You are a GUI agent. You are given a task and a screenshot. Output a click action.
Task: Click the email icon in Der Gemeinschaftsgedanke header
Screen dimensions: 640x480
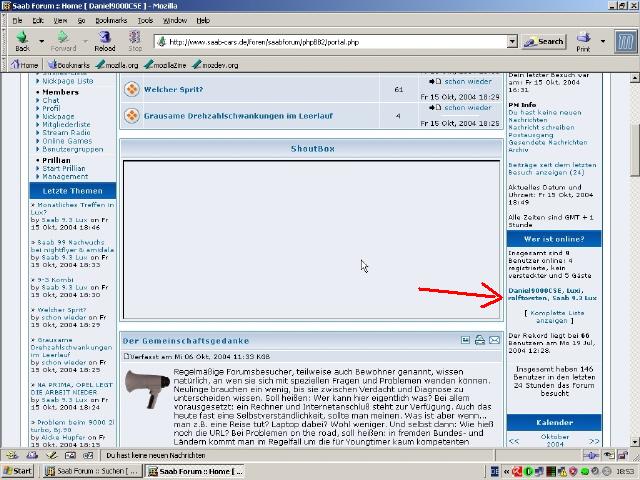click(494, 340)
